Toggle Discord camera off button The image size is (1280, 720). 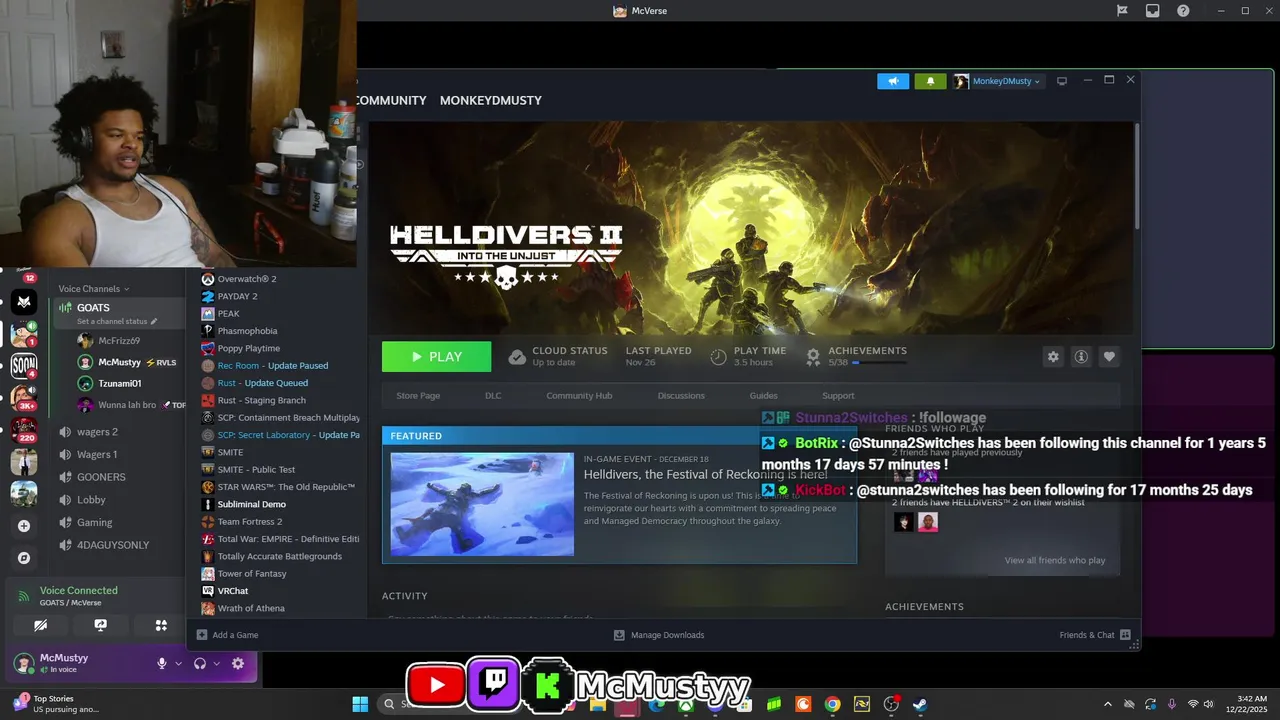click(40, 625)
